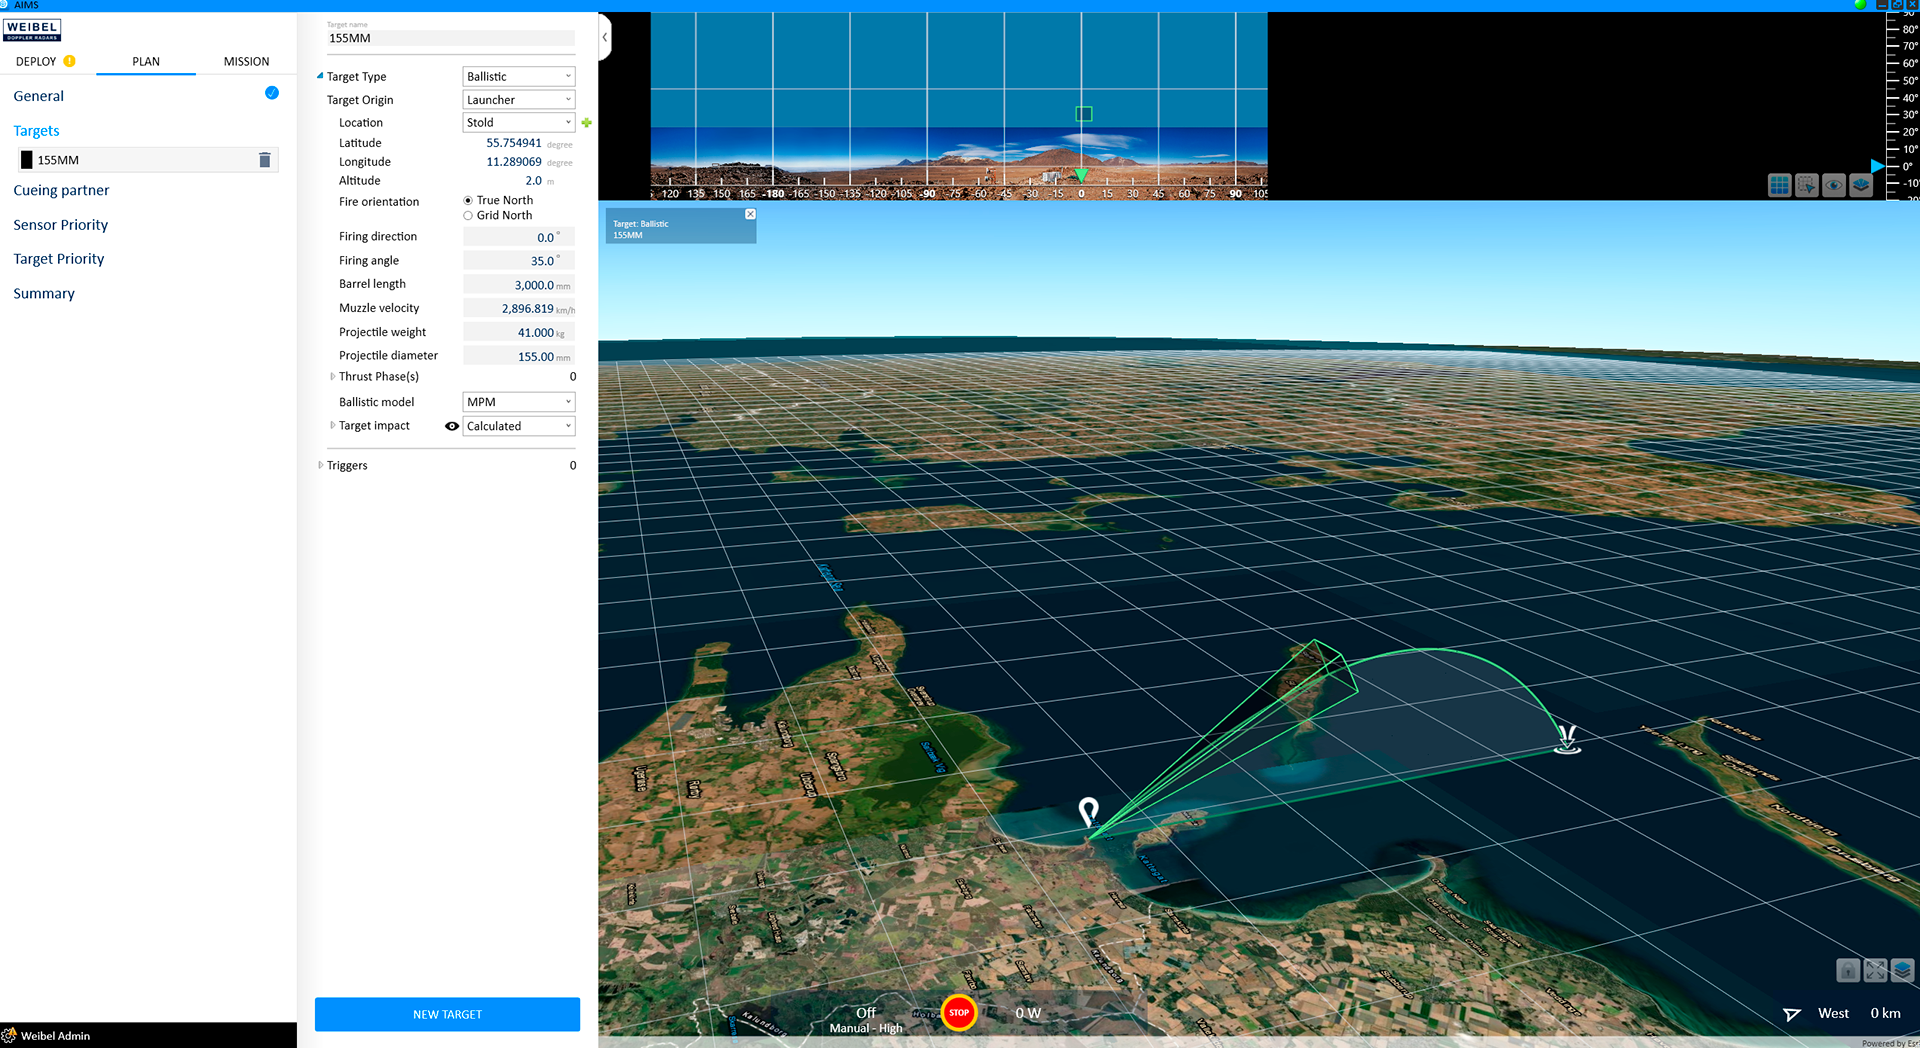1920x1048 pixels.
Task: Click the Firing angle value field
Action: coord(518,261)
